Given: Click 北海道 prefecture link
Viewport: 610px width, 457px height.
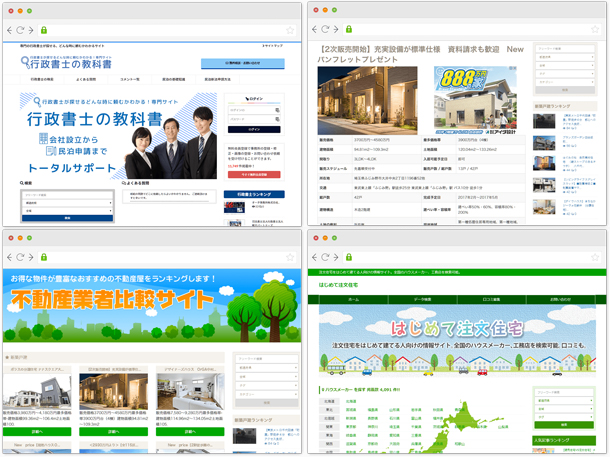Looking at the screenshot, I should 351,401.
